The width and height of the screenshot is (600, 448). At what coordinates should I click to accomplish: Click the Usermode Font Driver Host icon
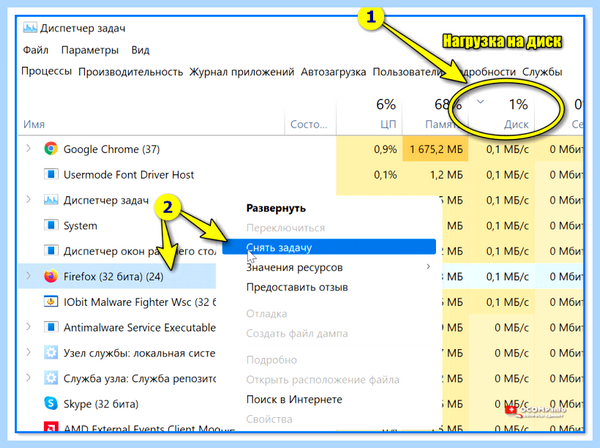pyautogui.click(x=51, y=174)
